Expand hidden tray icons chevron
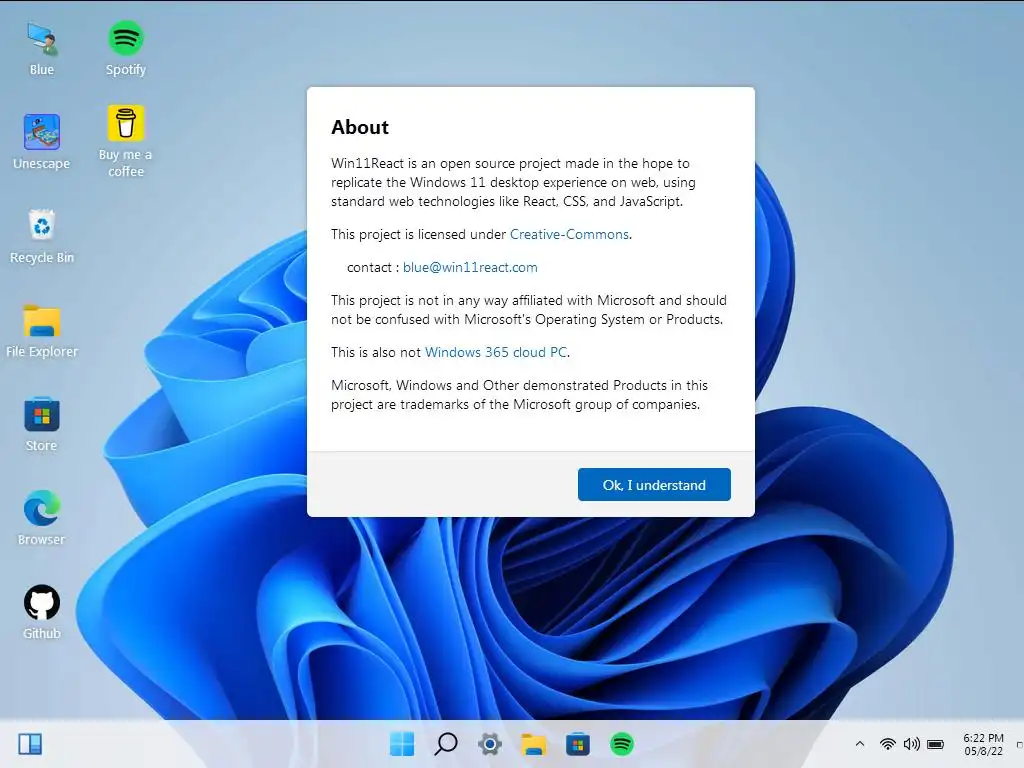This screenshot has width=1024, height=768. click(x=860, y=744)
